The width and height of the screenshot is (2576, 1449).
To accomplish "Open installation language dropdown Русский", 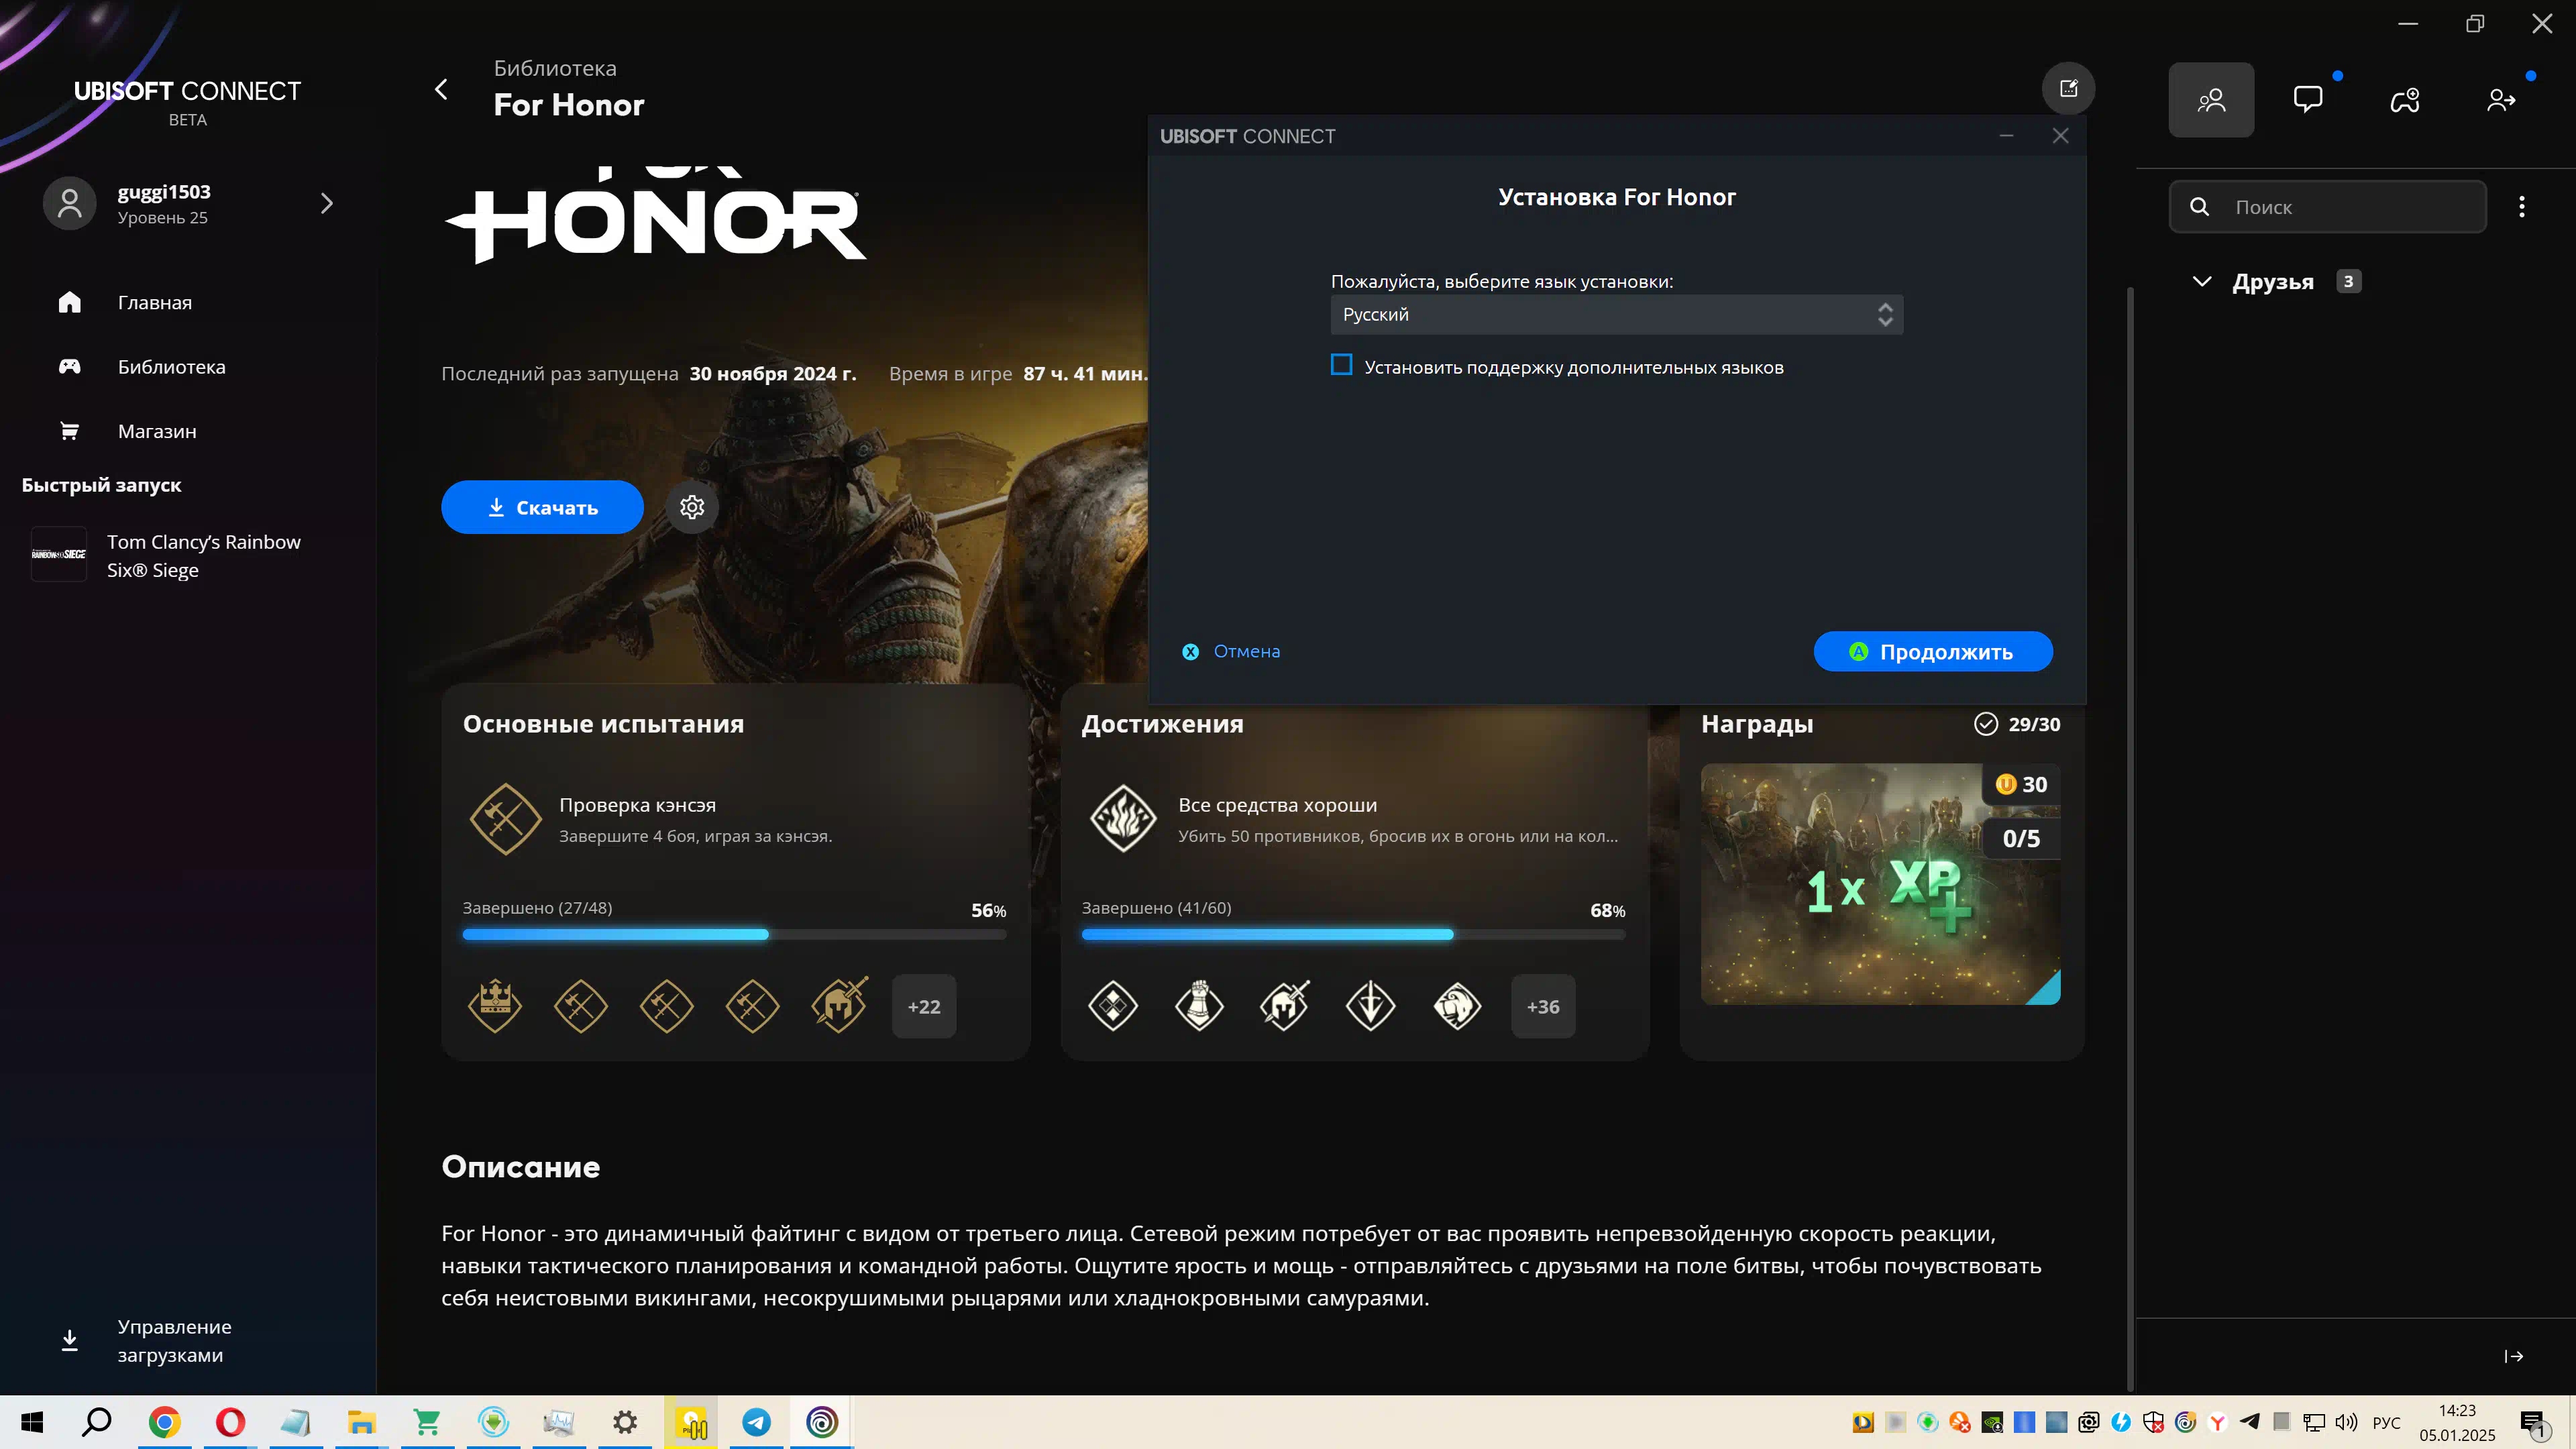I will coord(1616,314).
